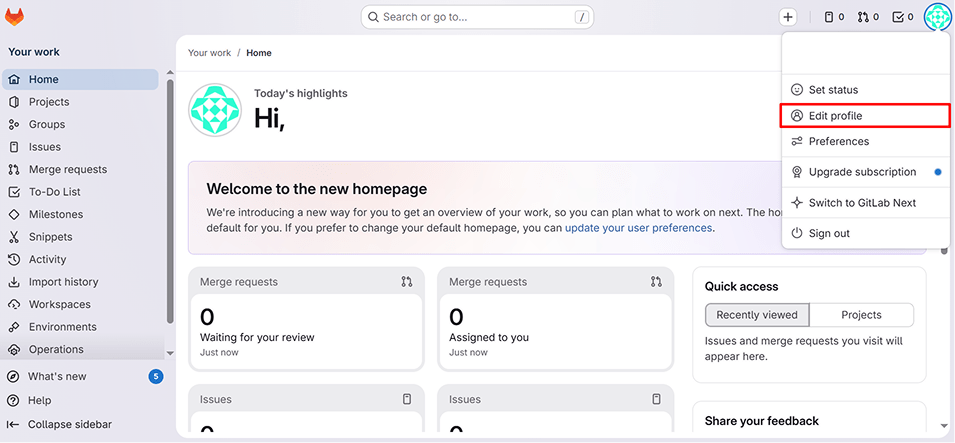
Task: Follow the update your user preferences link
Action: click(638, 228)
